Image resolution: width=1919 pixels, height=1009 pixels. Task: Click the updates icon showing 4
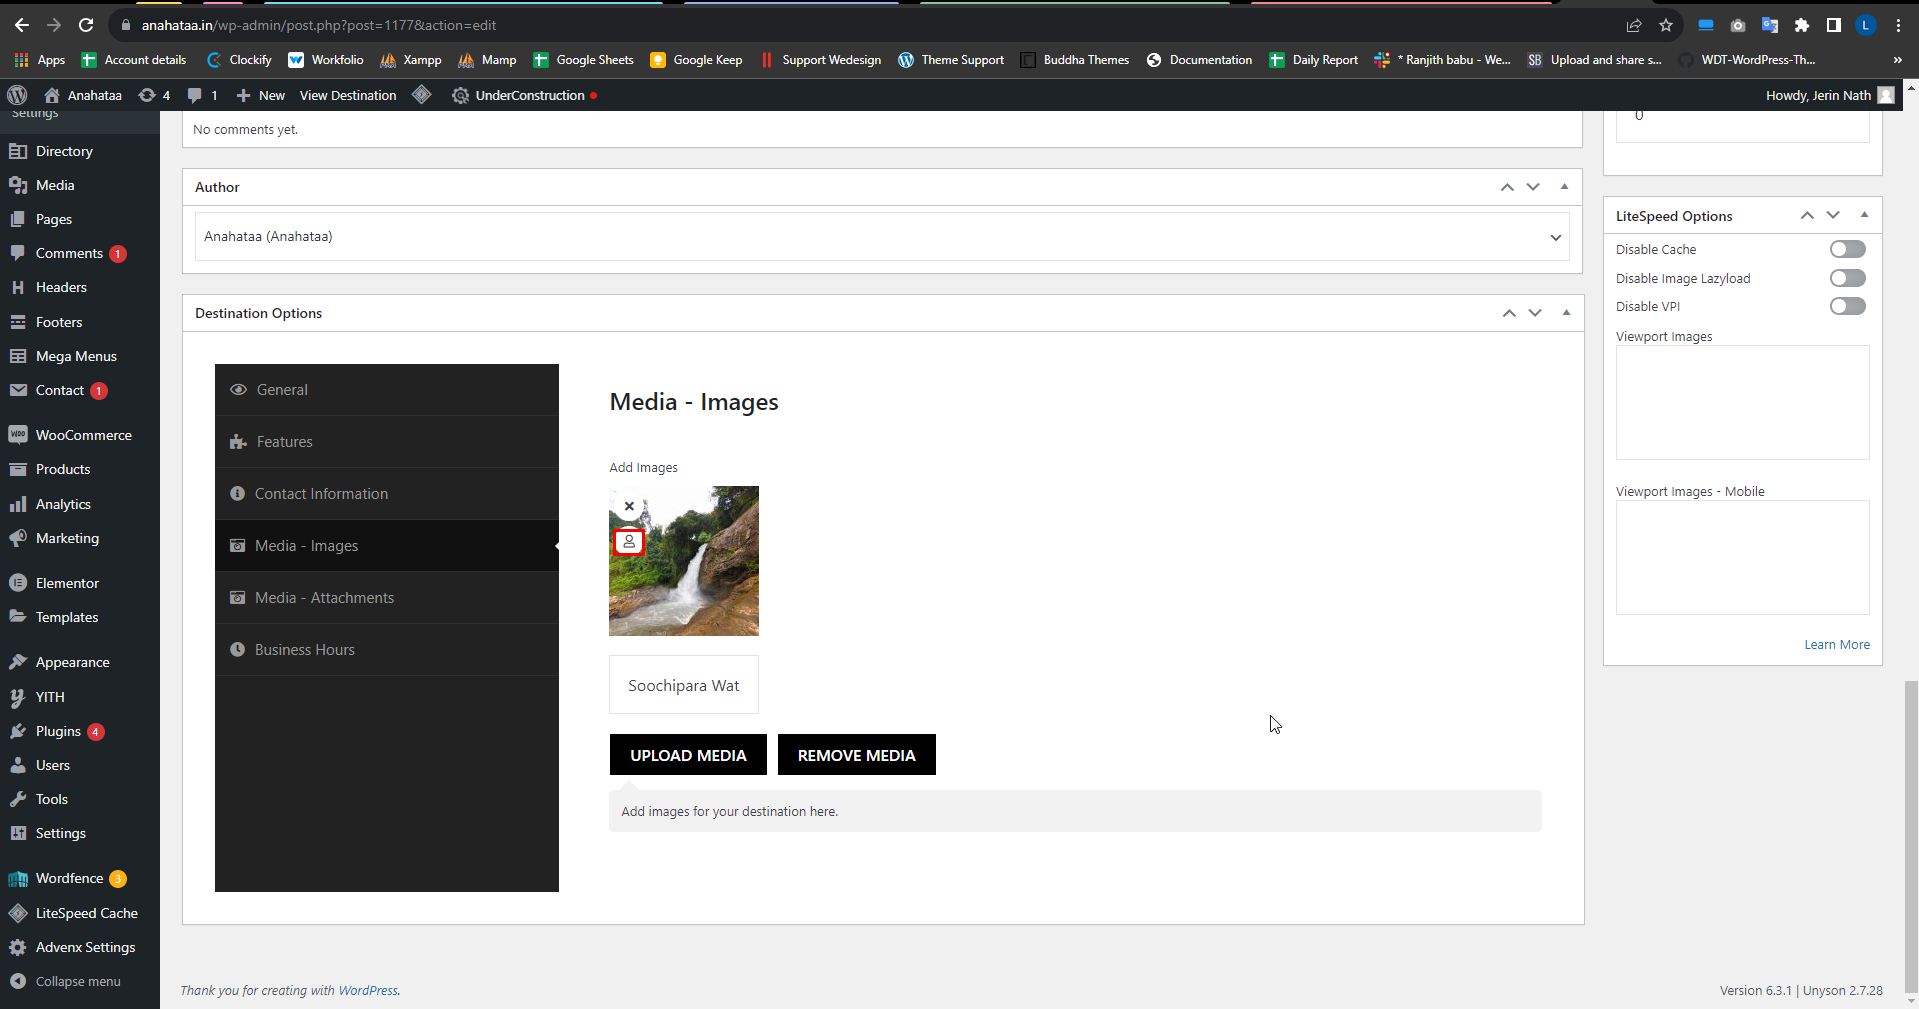[x=154, y=95]
